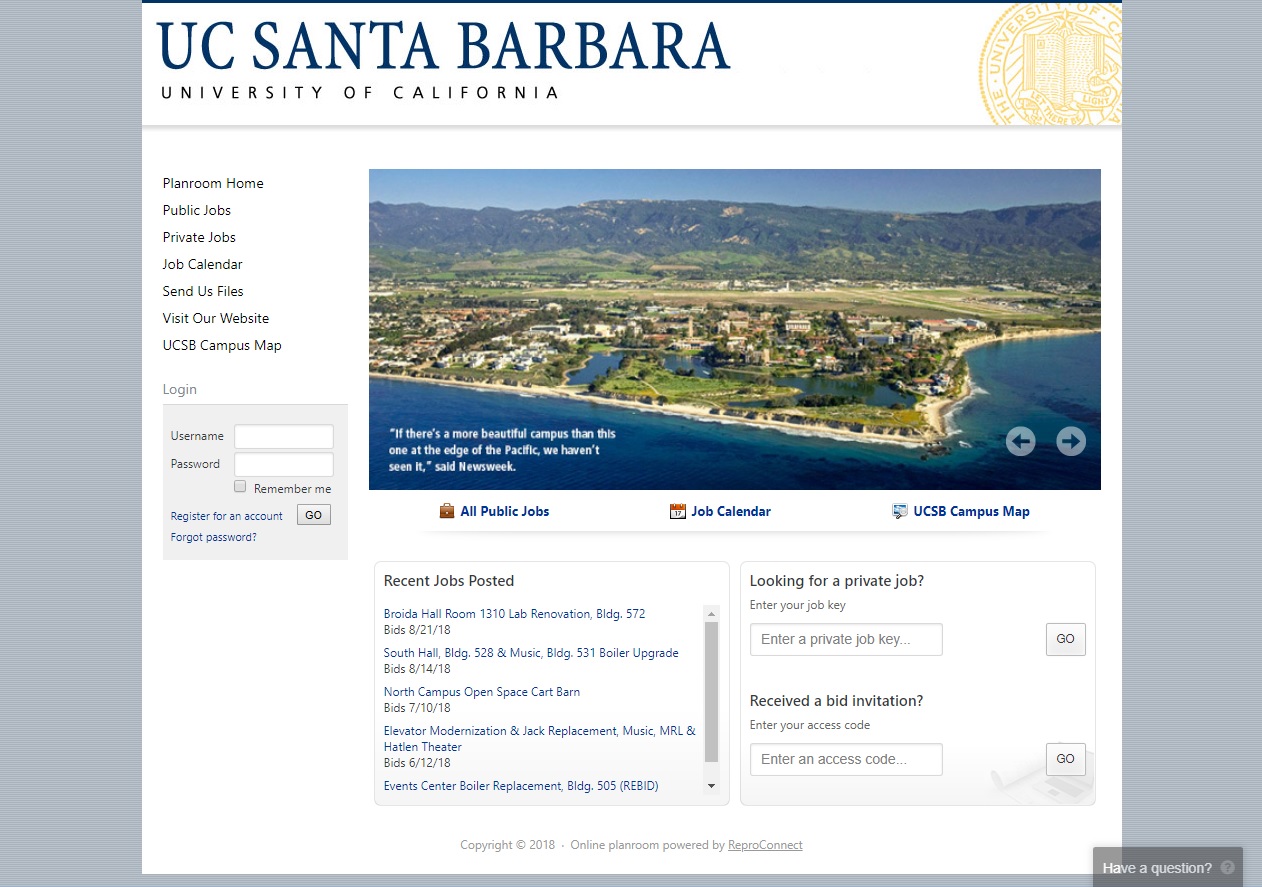The width and height of the screenshot is (1262, 887).
Task: Click the previous slide arrow on banner
Action: tap(1020, 441)
